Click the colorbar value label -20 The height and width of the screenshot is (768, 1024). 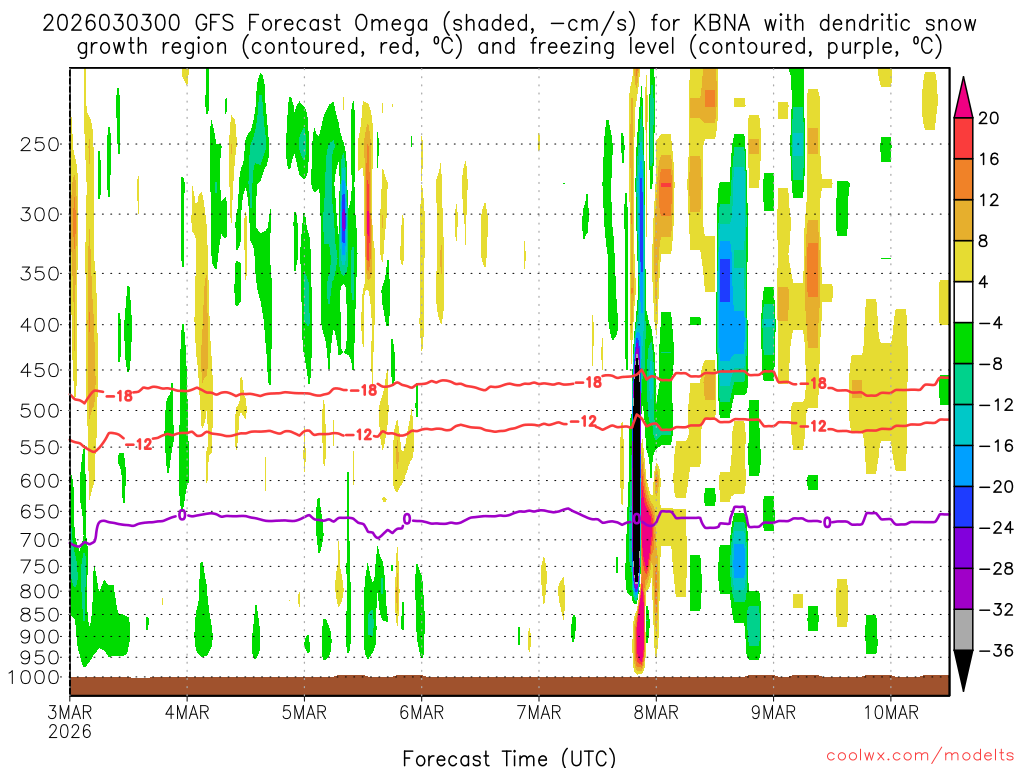coord(996,487)
